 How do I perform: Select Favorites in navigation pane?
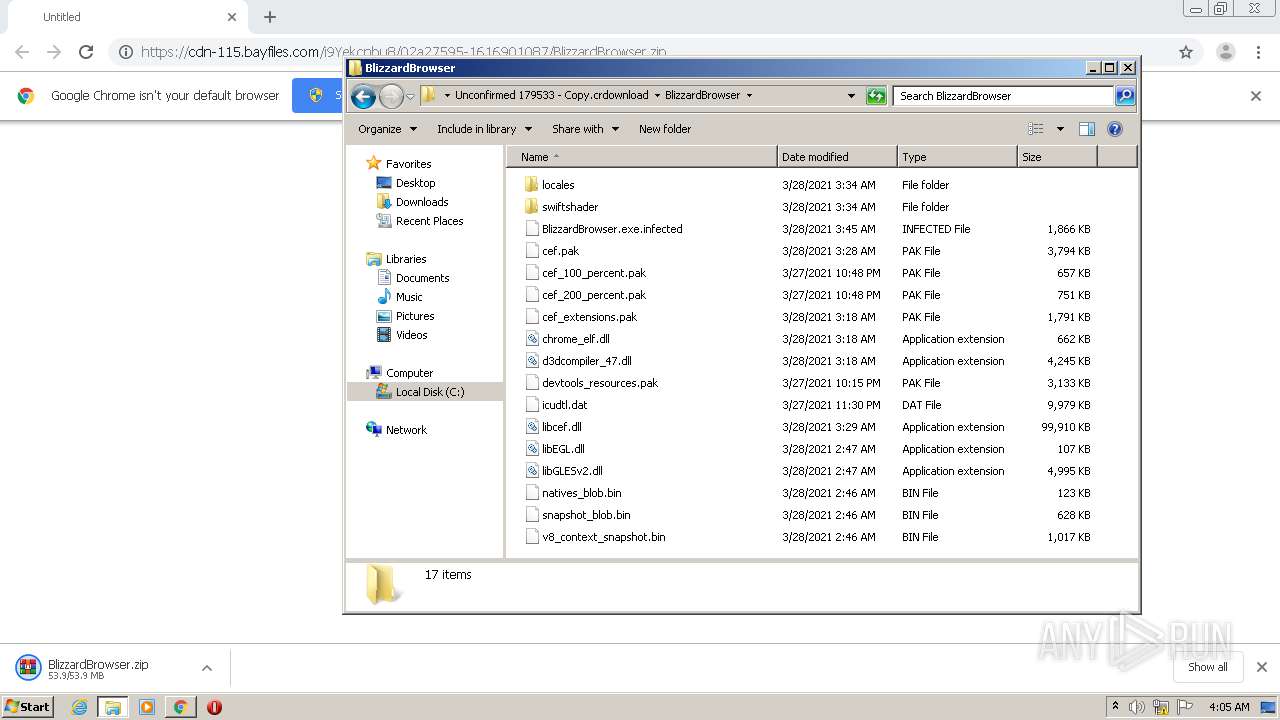pos(408,164)
